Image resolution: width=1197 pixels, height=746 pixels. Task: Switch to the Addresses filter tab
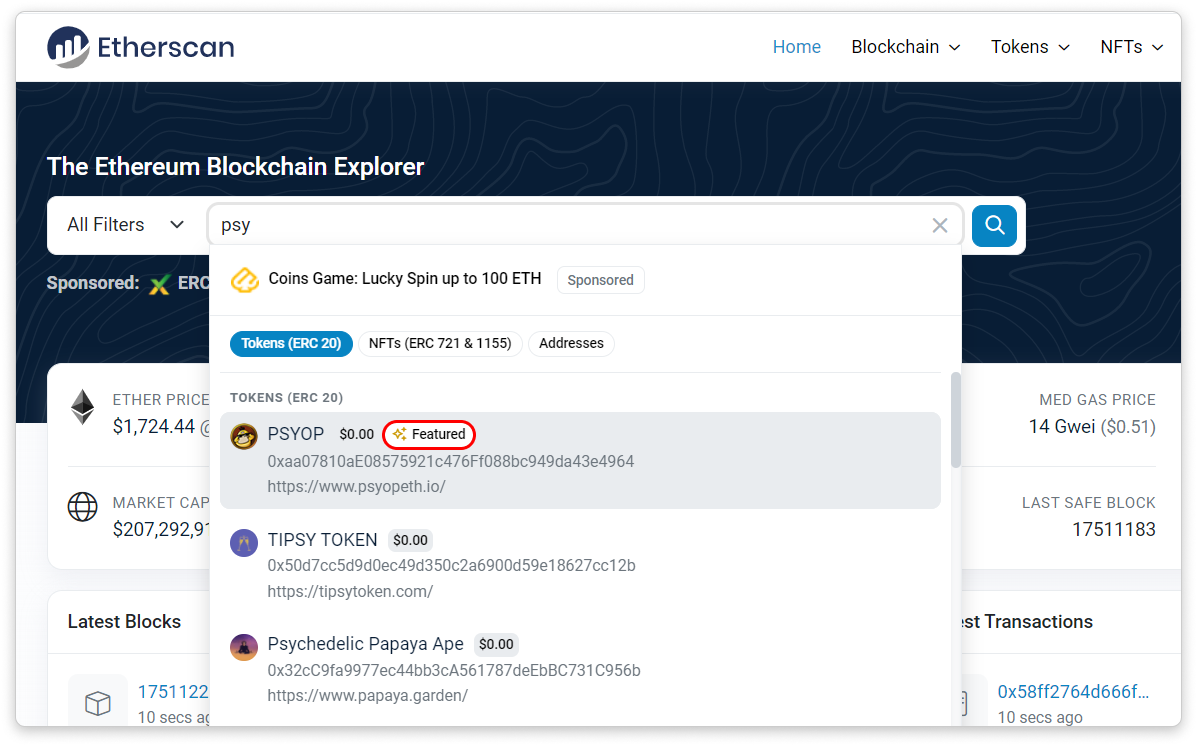[x=571, y=344]
